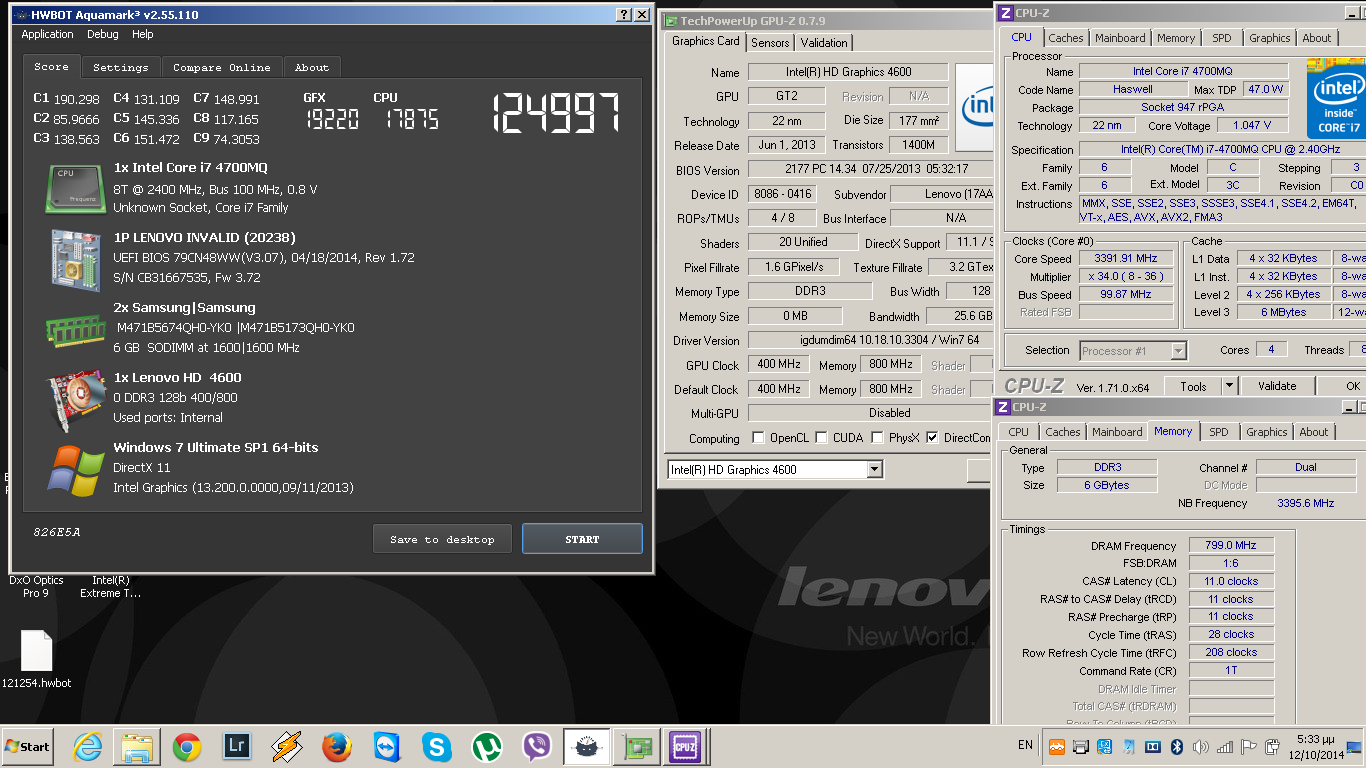Viewport: 1366px width, 768px height.
Task: Switch to the Compare Online tab
Action: point(221,68)
